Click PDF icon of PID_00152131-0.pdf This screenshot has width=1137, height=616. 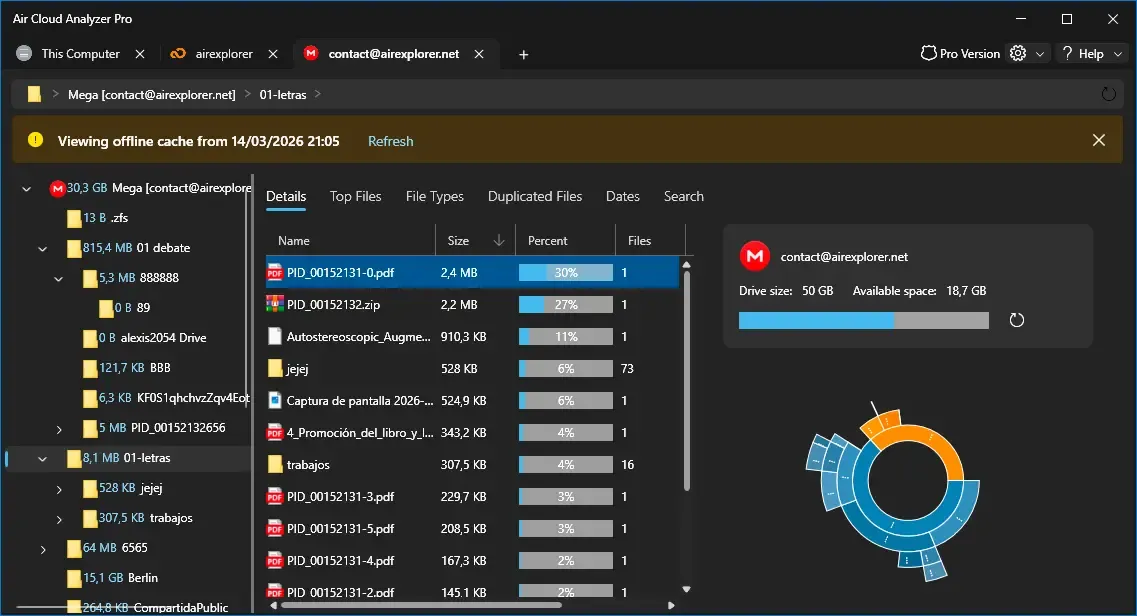point(274,272)
